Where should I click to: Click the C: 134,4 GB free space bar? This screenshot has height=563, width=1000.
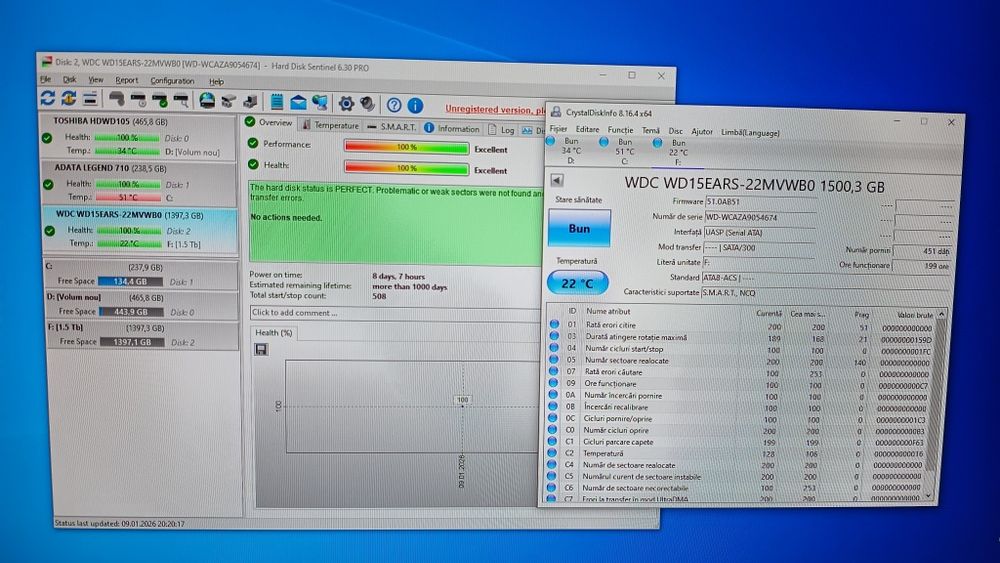130,281
